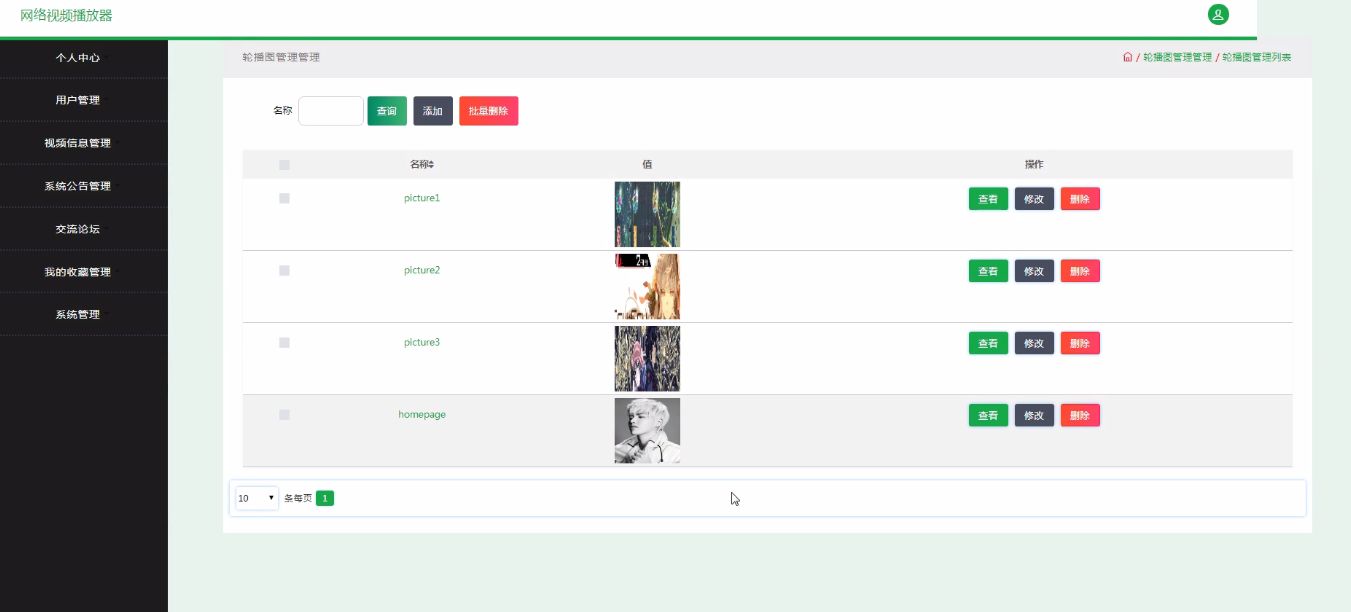Click the 添加 add button

point(433,111)
